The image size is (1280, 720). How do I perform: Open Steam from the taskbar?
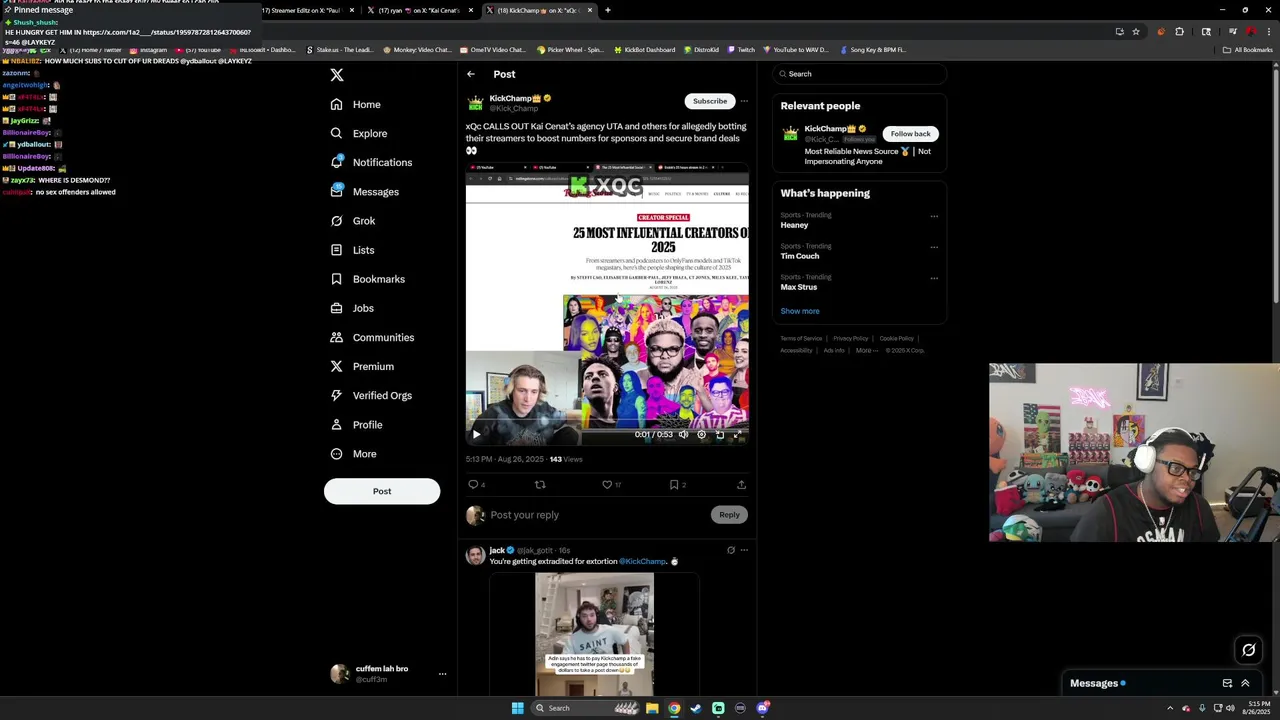(x=696, y=708)
